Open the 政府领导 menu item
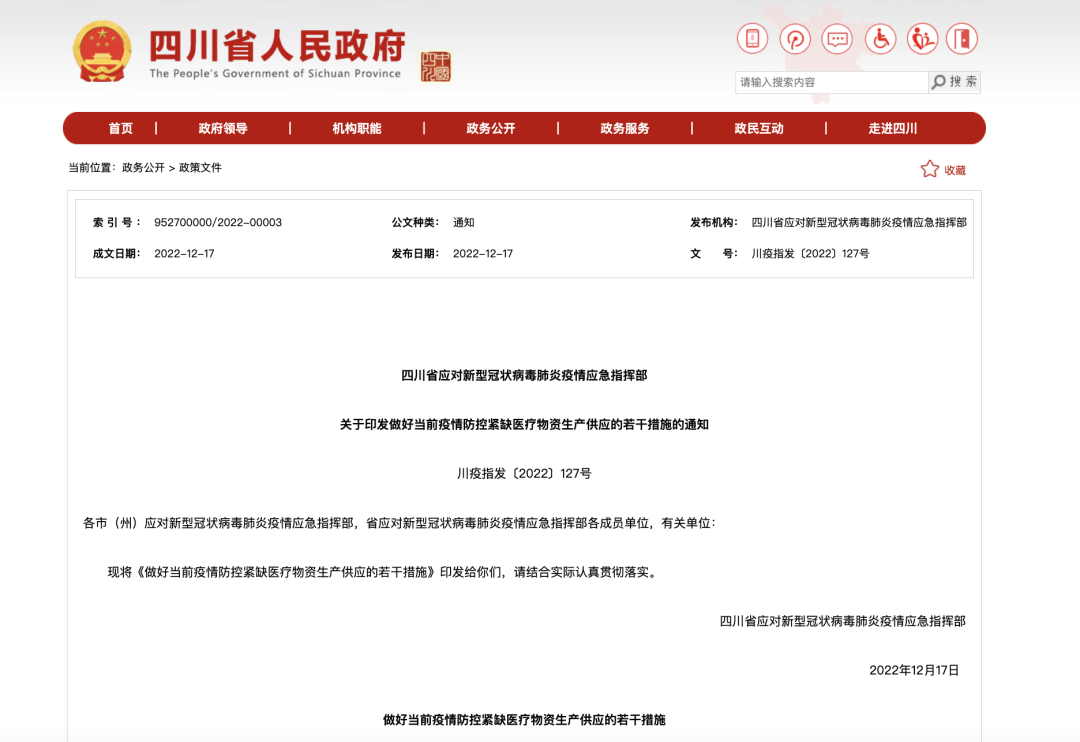The image size is (1080, 742). 222,128
